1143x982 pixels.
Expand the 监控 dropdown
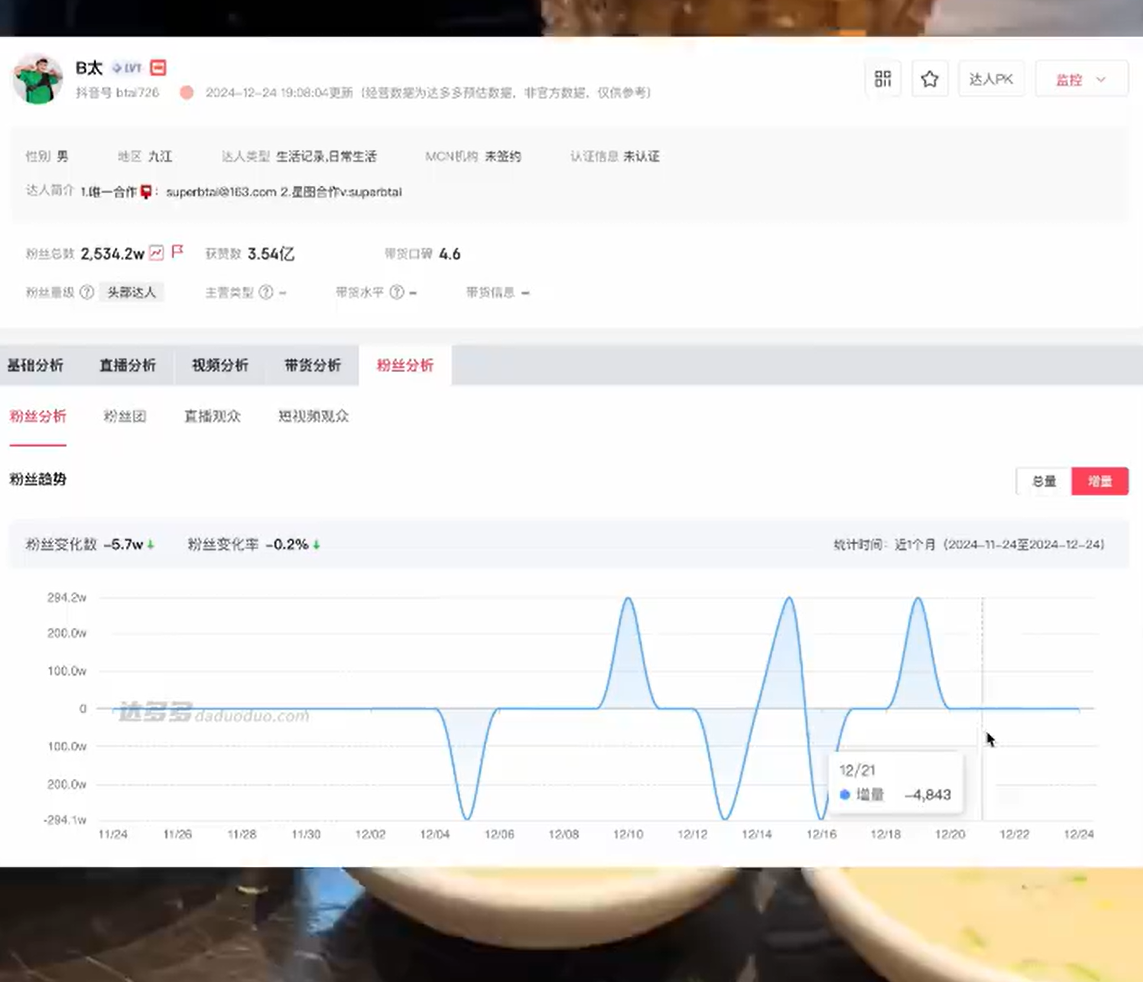pyautogui.click(x=1081, y=79)
